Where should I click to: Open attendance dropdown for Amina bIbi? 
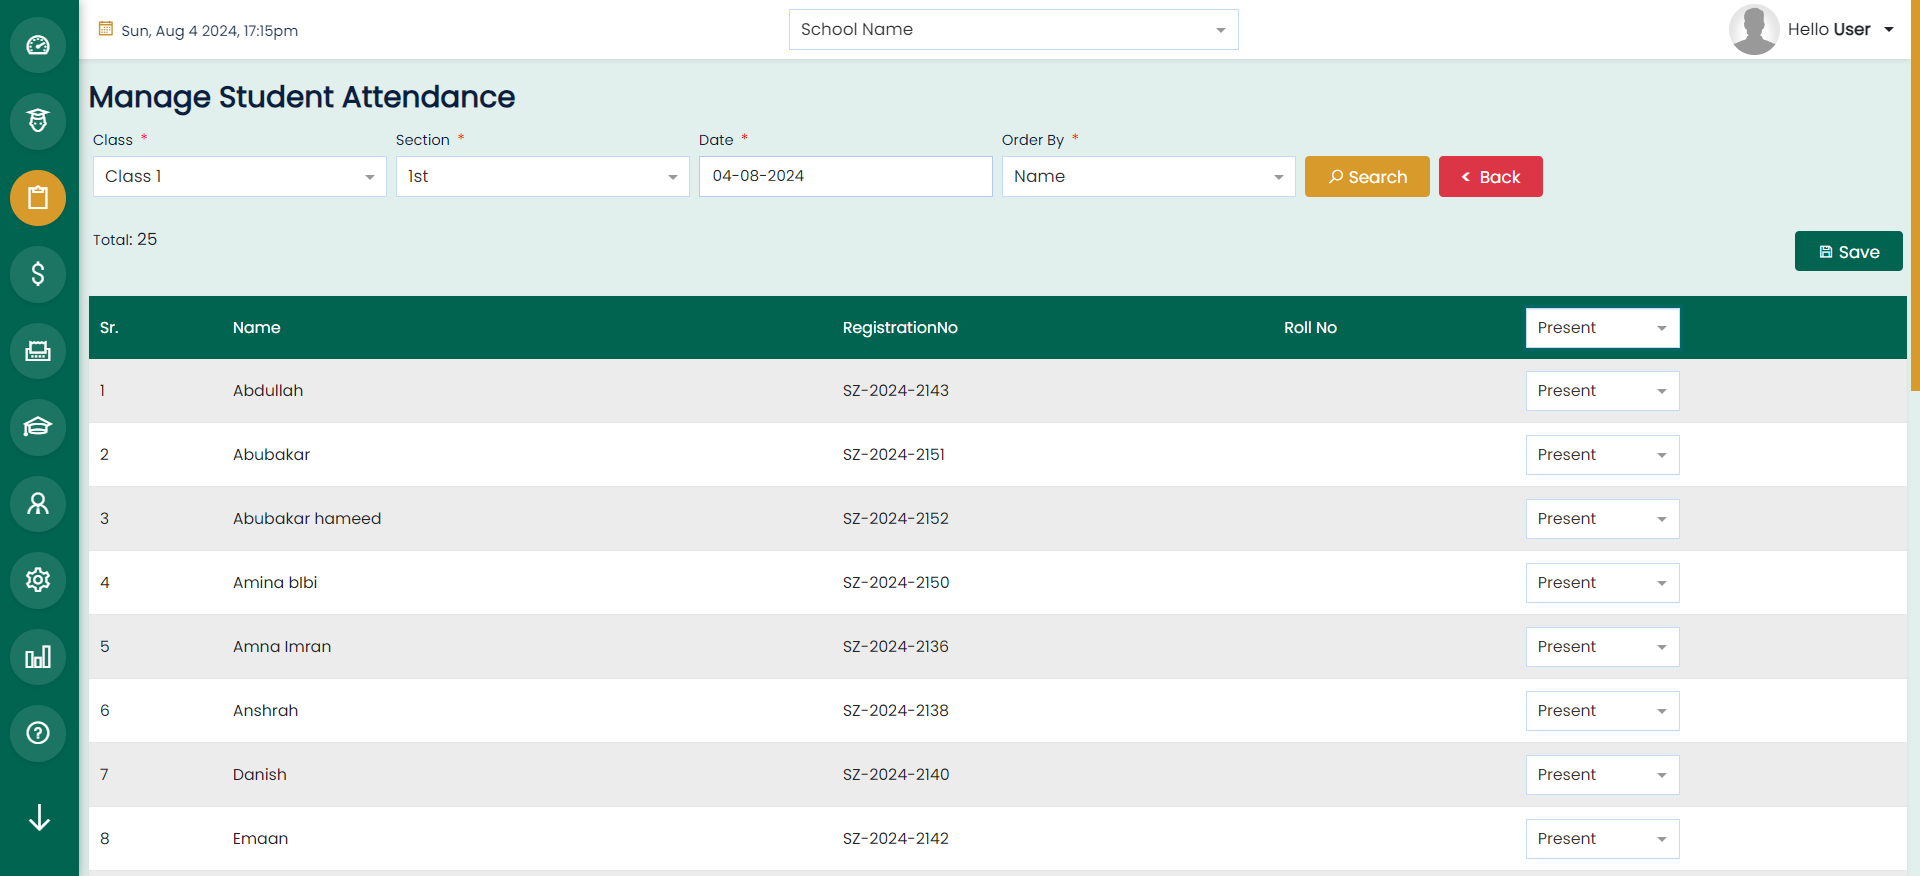coord(1602,583)
